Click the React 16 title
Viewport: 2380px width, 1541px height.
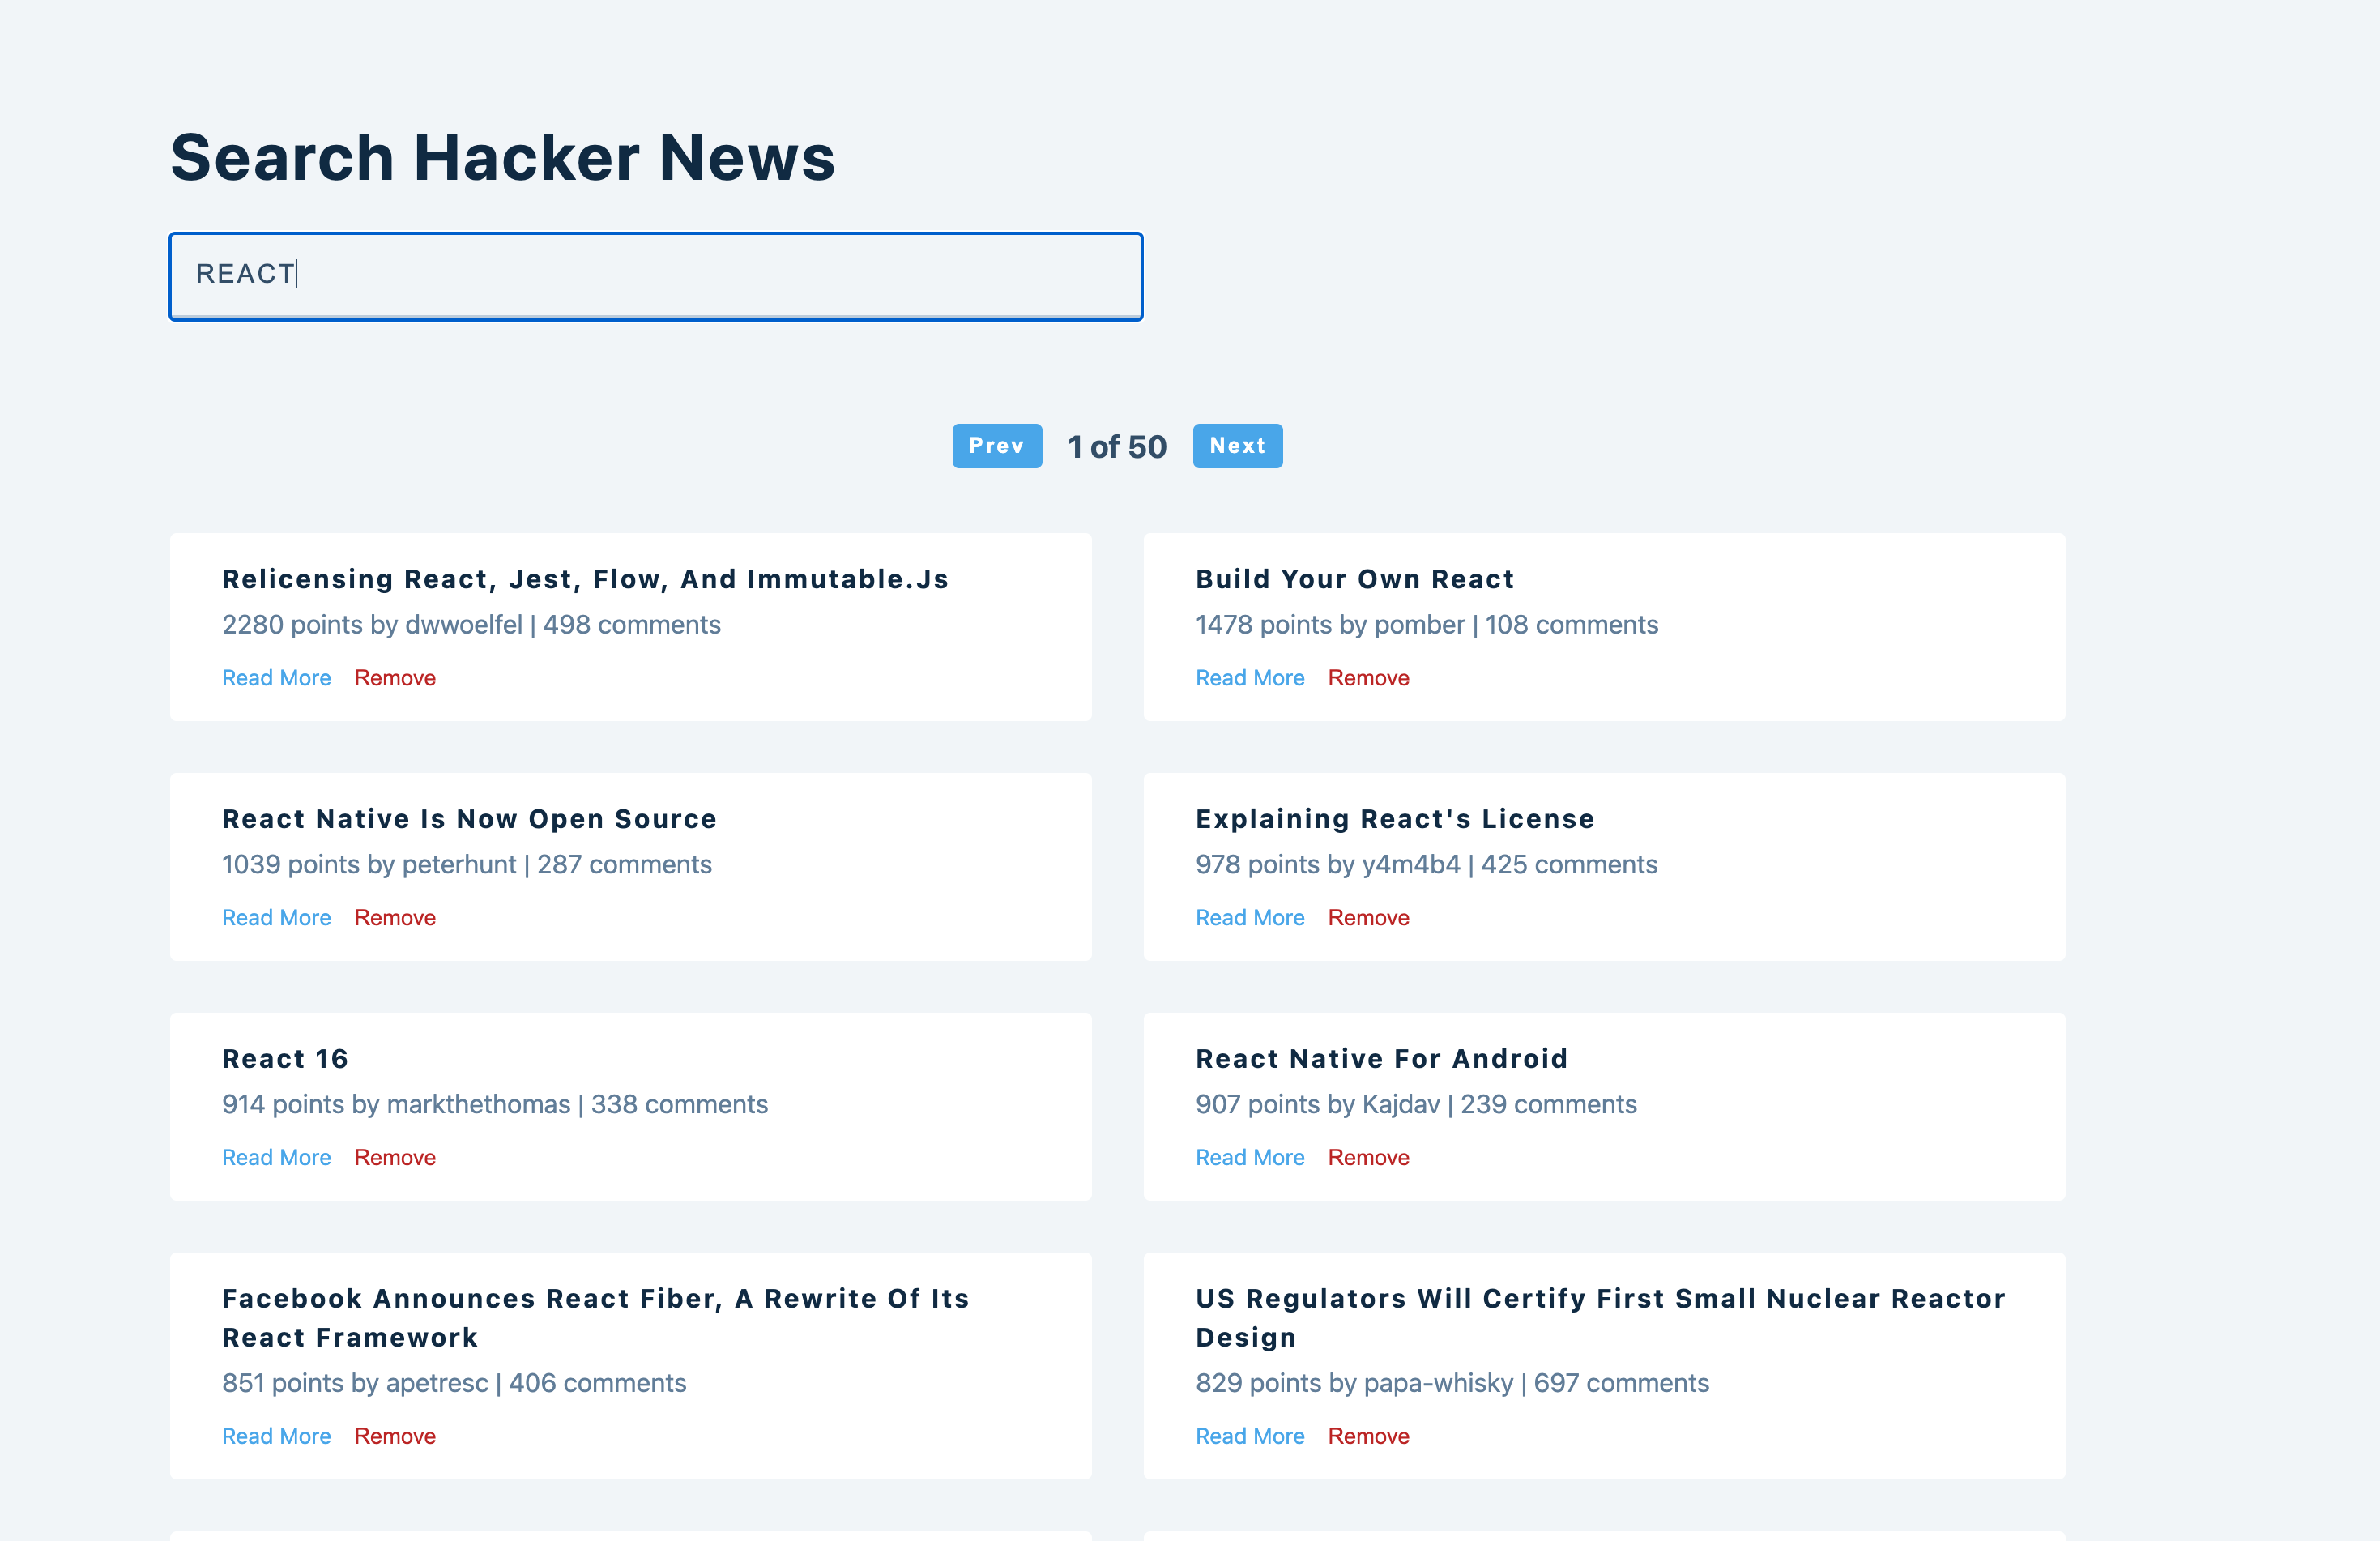285,1059
